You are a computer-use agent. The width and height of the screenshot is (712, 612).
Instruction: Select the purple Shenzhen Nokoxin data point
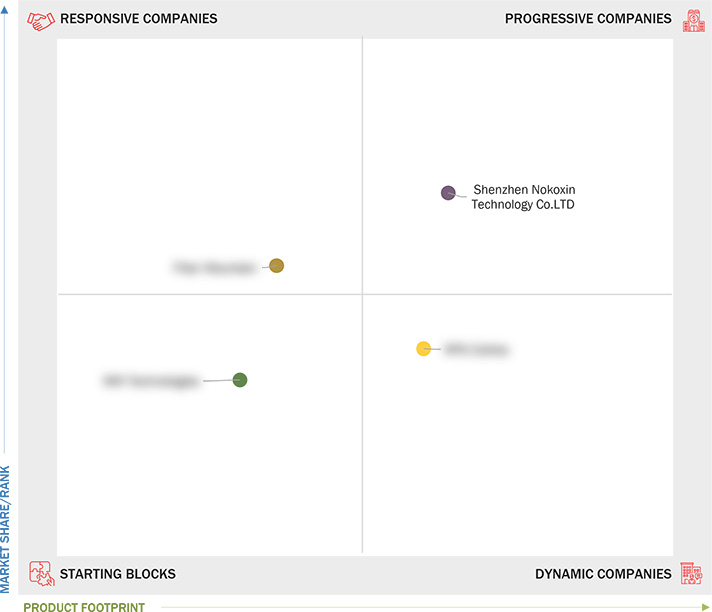(x=448, y=193)
